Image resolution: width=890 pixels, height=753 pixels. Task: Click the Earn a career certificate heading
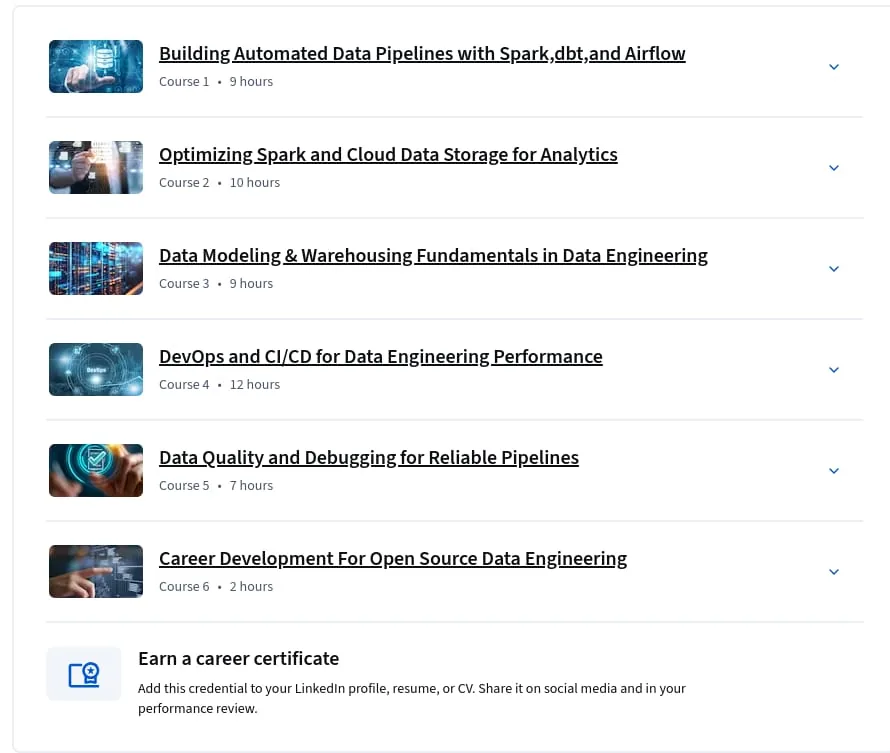click(238, 659)
